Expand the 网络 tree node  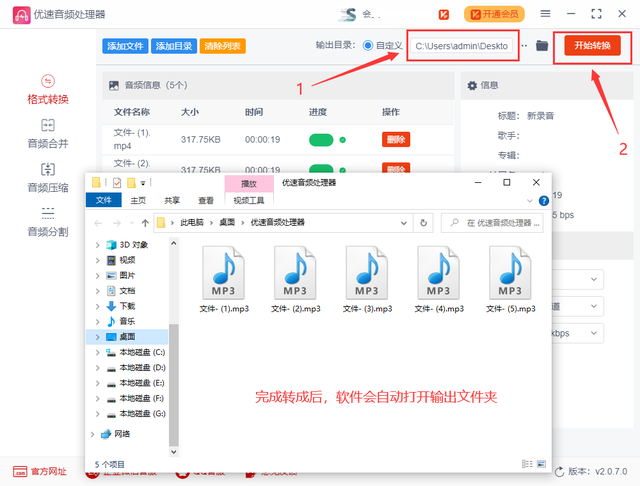[x=93, y=434]
